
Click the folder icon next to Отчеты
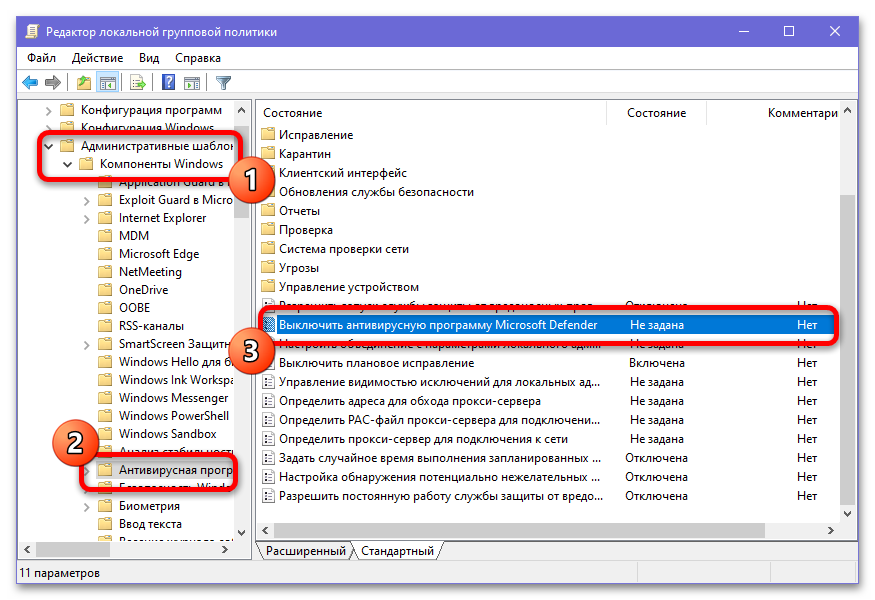(x=268, y=210)
